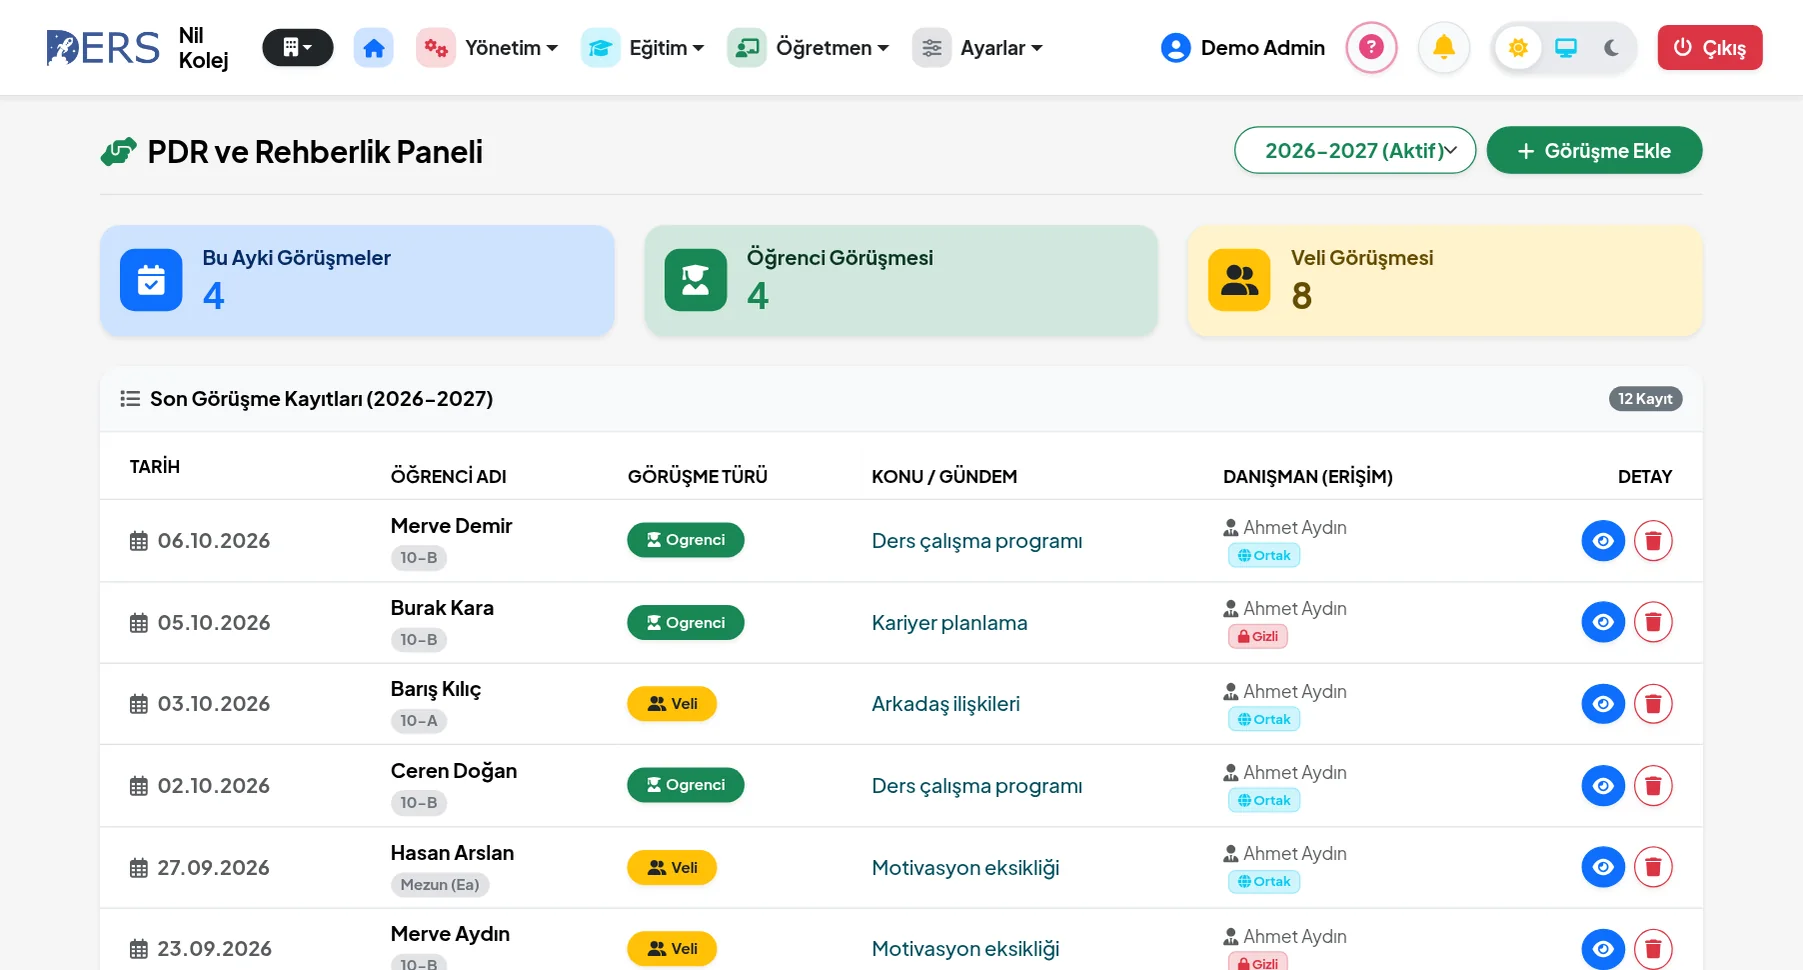Switch to system theme monitor icon

[x=1566, y=48]
